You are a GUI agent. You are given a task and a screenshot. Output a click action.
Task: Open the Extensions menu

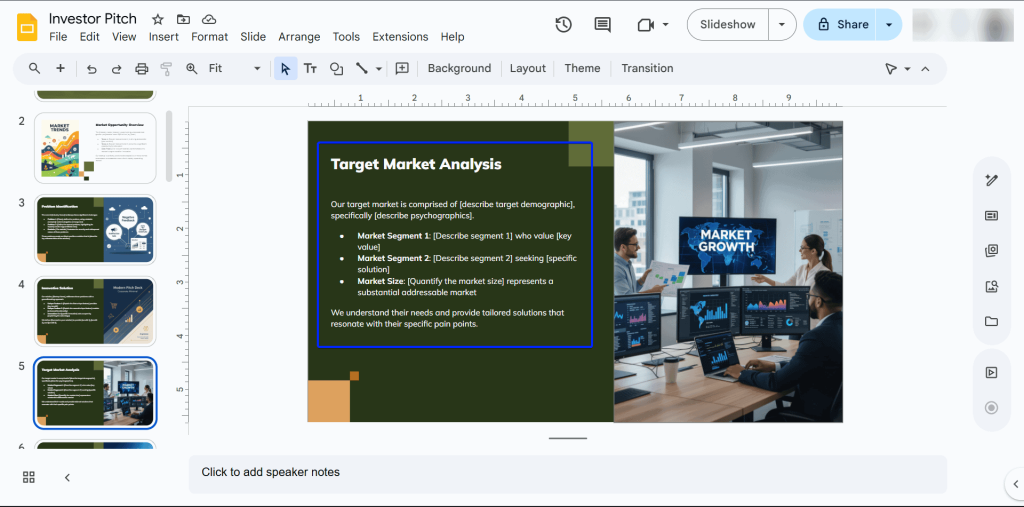pyautogui.click(x=400, y=37)
